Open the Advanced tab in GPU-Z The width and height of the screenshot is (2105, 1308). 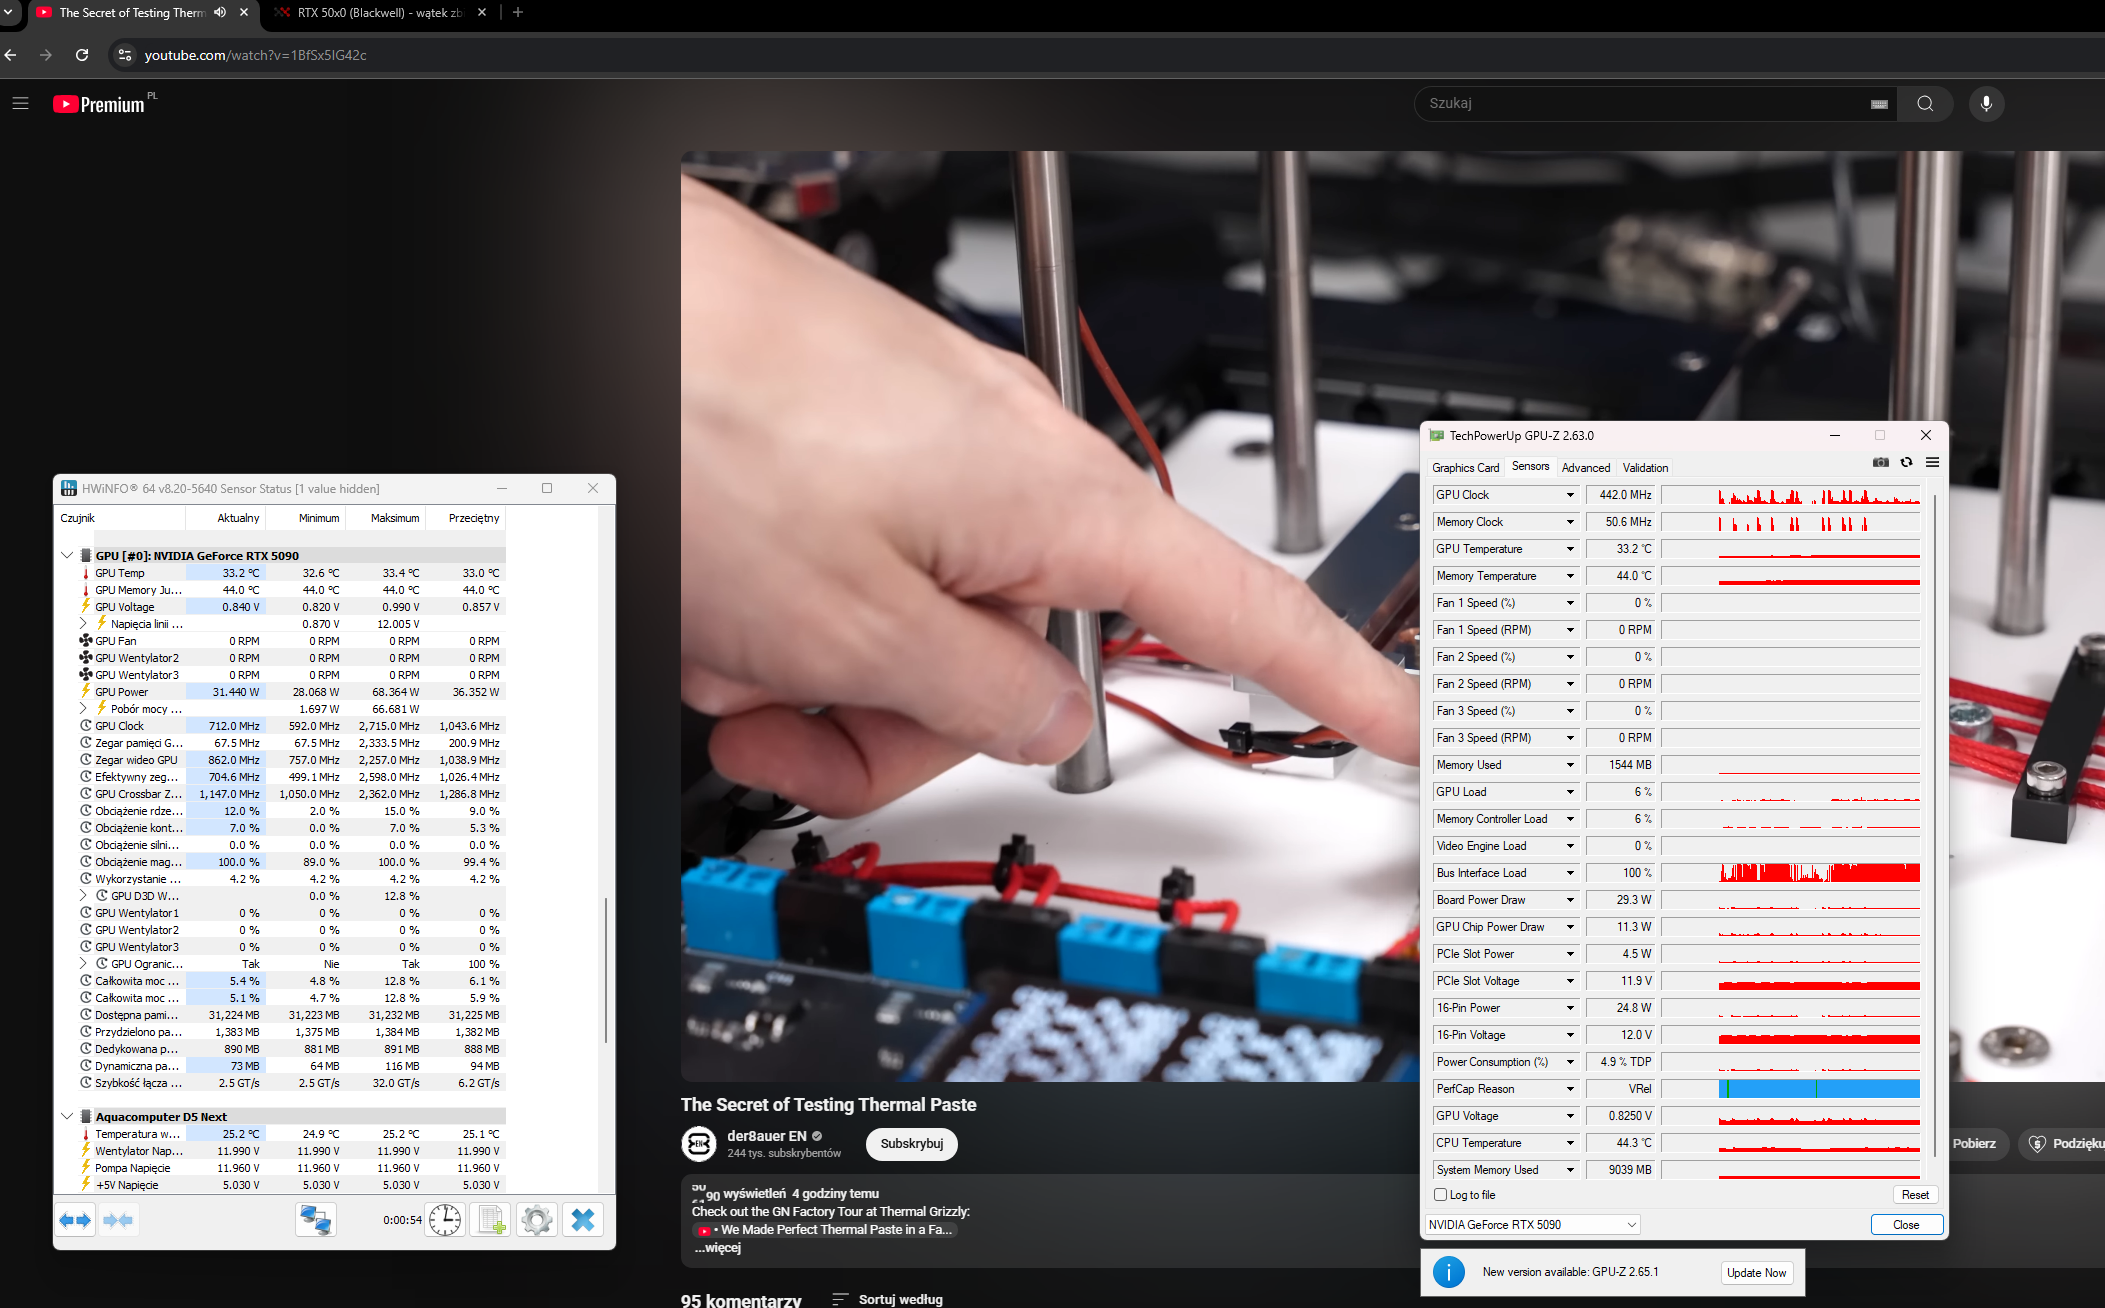pos(1585,468)
